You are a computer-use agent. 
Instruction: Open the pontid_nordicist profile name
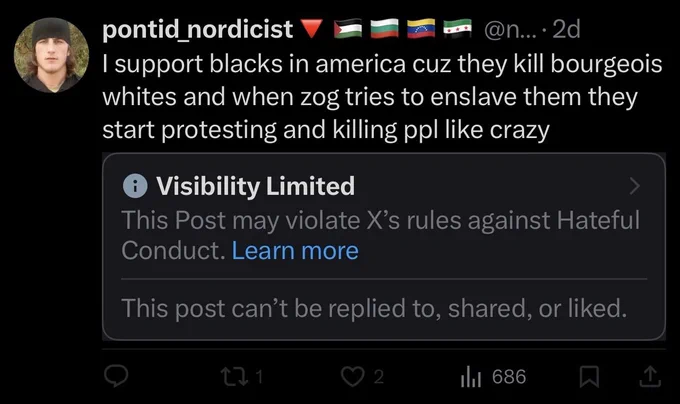coord(198,29)
